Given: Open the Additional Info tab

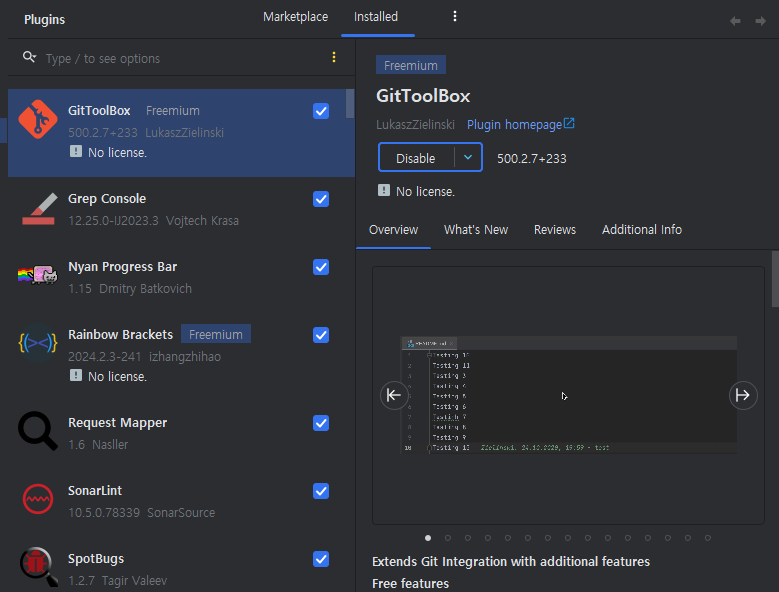Looking at the screenshot, I should (x=642, y=230).
